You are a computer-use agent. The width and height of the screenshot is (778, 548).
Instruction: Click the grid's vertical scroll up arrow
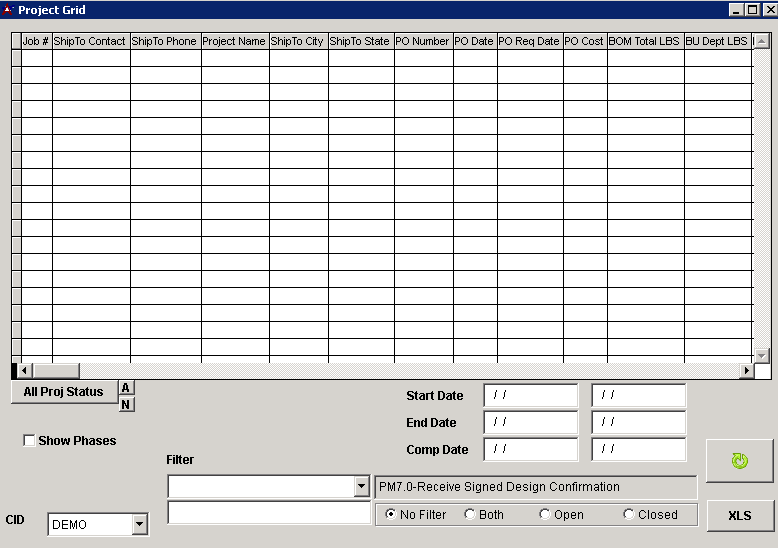click(x=761, y=42)
